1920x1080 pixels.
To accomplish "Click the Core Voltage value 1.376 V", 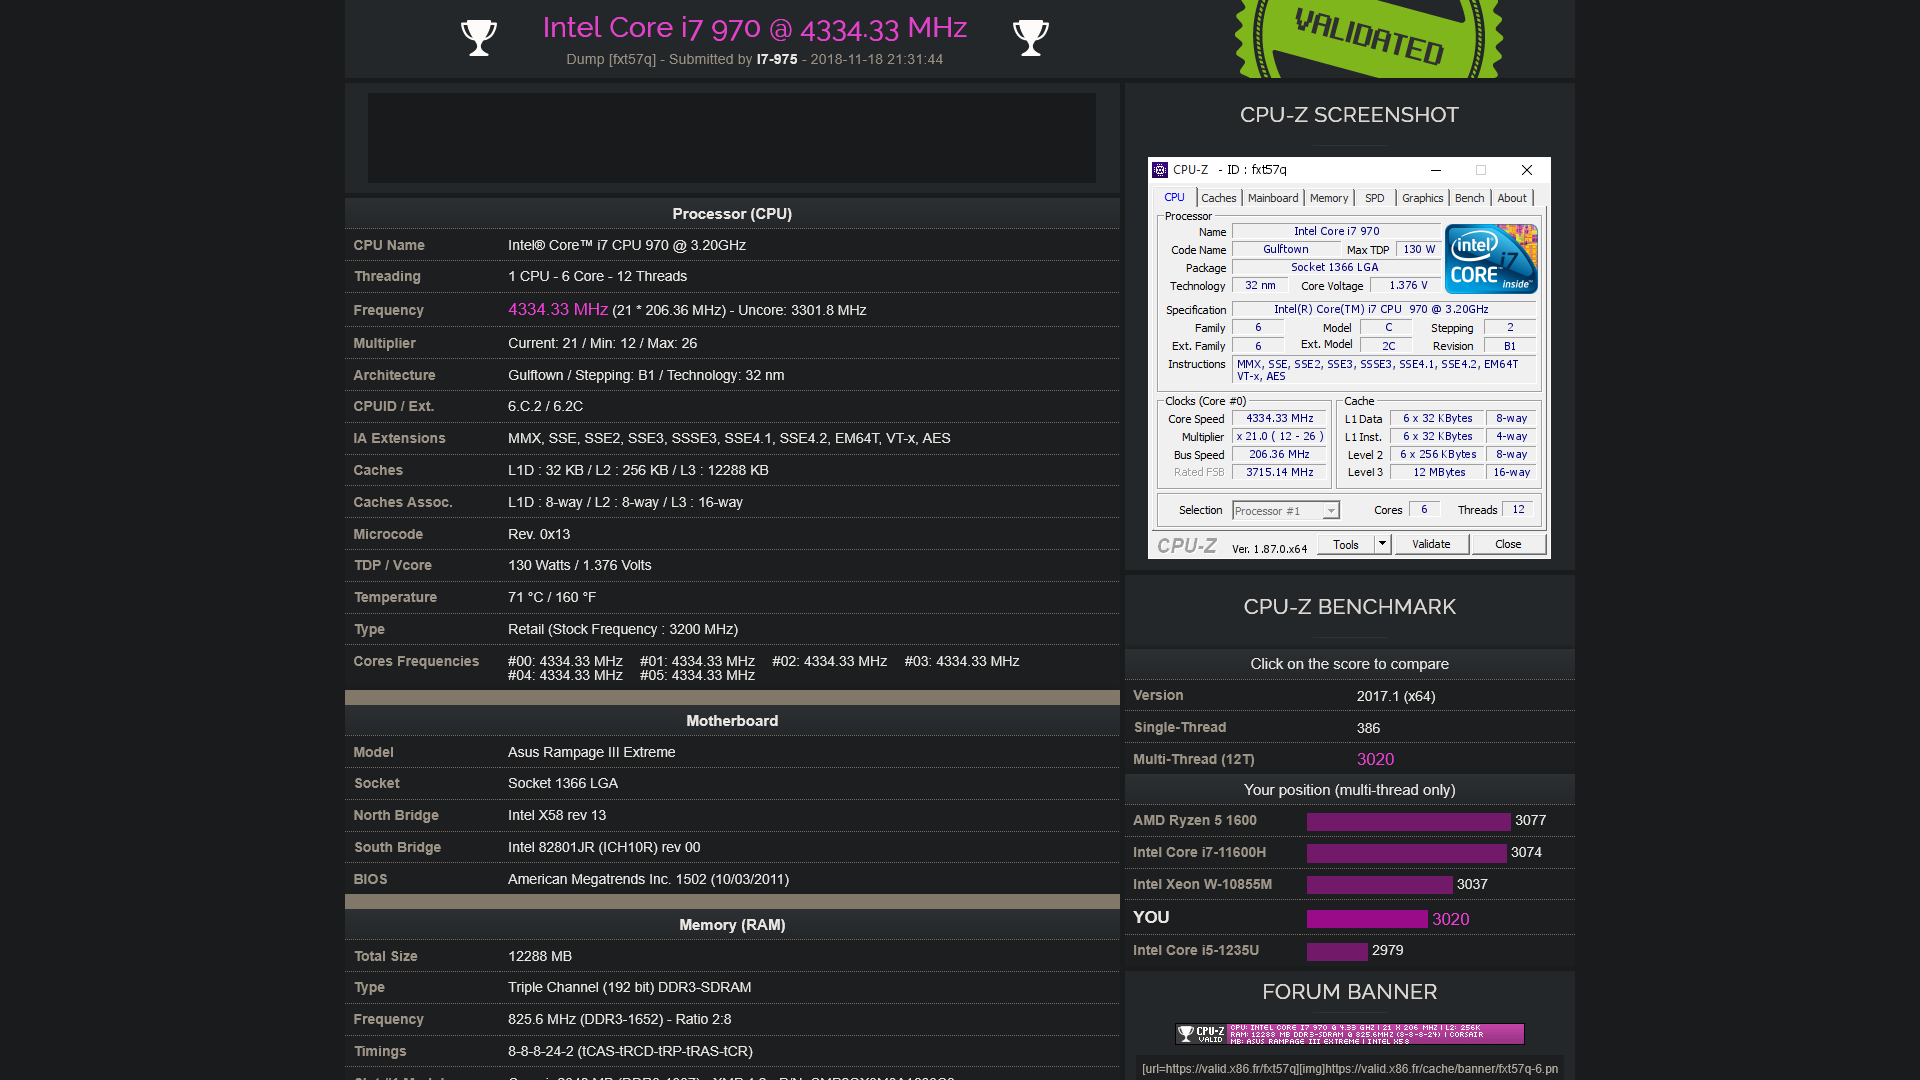I will (1407, 286).
